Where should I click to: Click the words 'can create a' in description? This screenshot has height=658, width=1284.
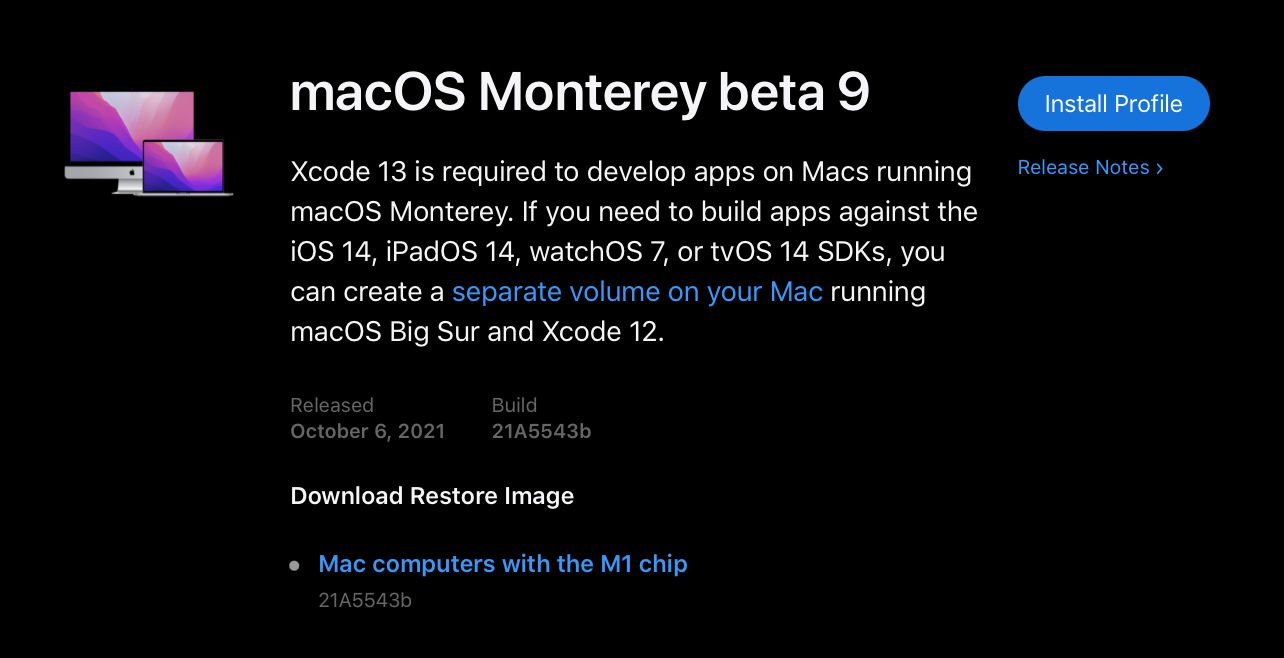[x=367, y=292]
